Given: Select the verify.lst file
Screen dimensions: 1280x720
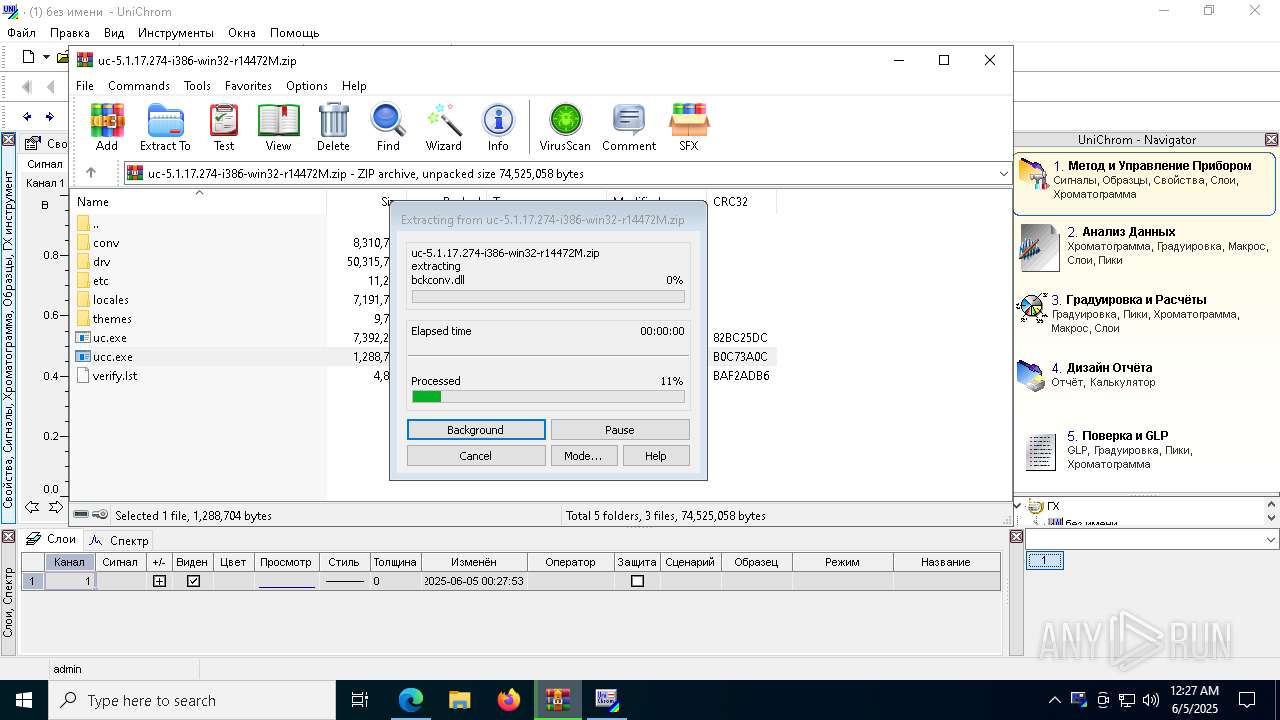Looking at the screenshot, I should [x=115, y=376].
